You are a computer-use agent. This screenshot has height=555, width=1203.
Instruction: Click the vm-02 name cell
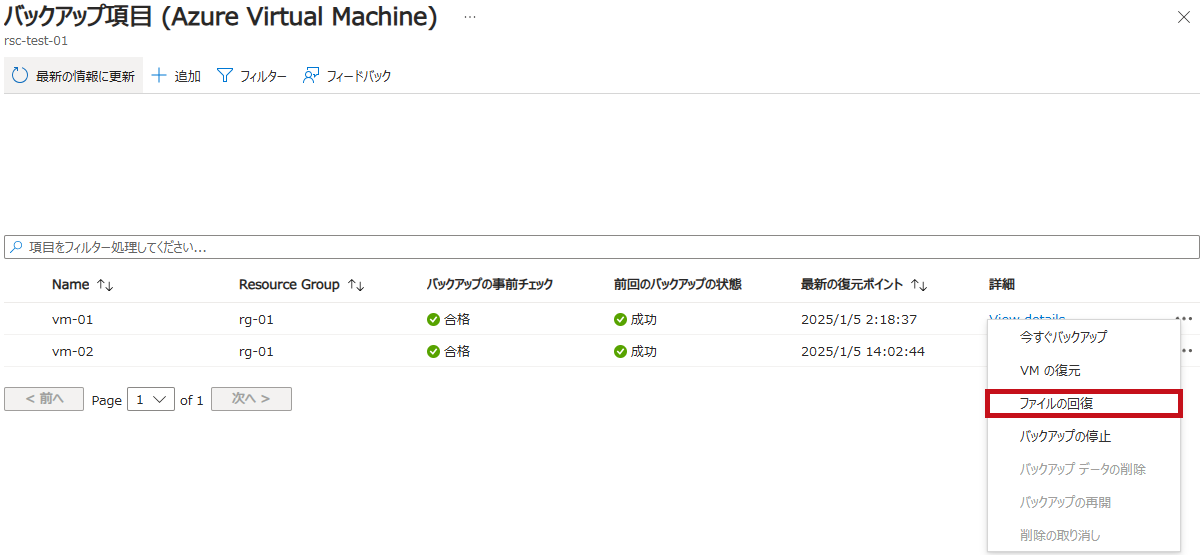72,352
